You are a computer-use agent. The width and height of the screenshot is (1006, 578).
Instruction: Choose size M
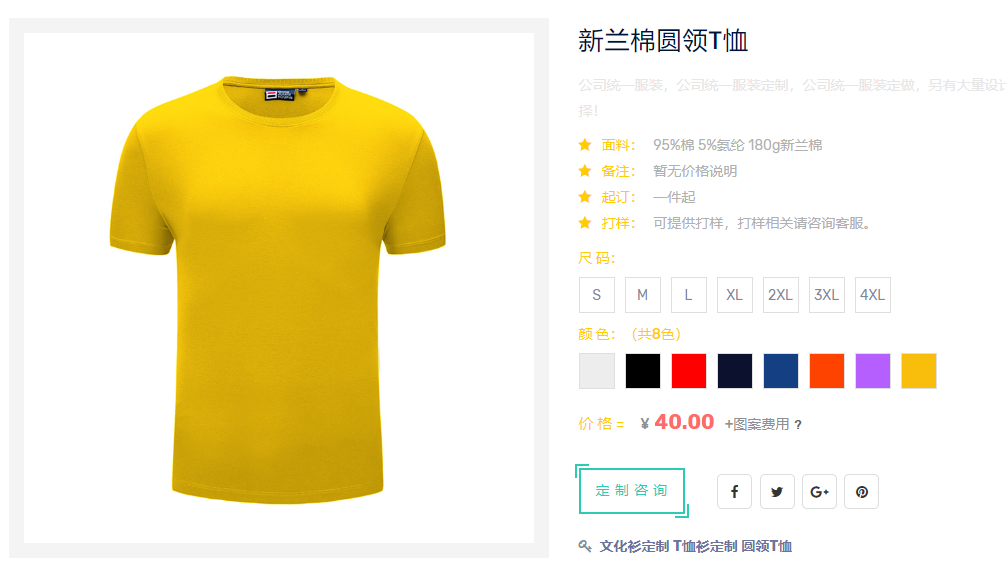pos(642,295)
